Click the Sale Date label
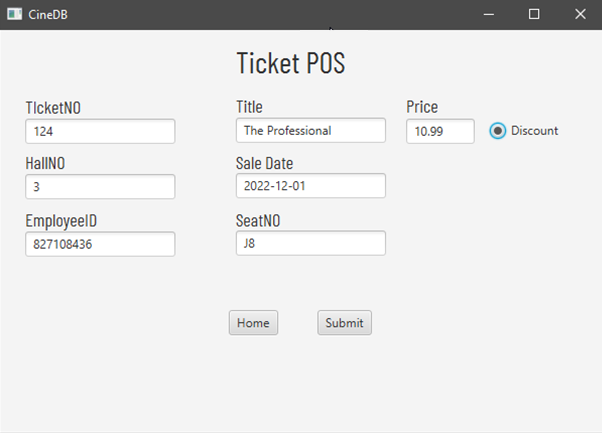 pyautogui.click(x=264, y=164)
